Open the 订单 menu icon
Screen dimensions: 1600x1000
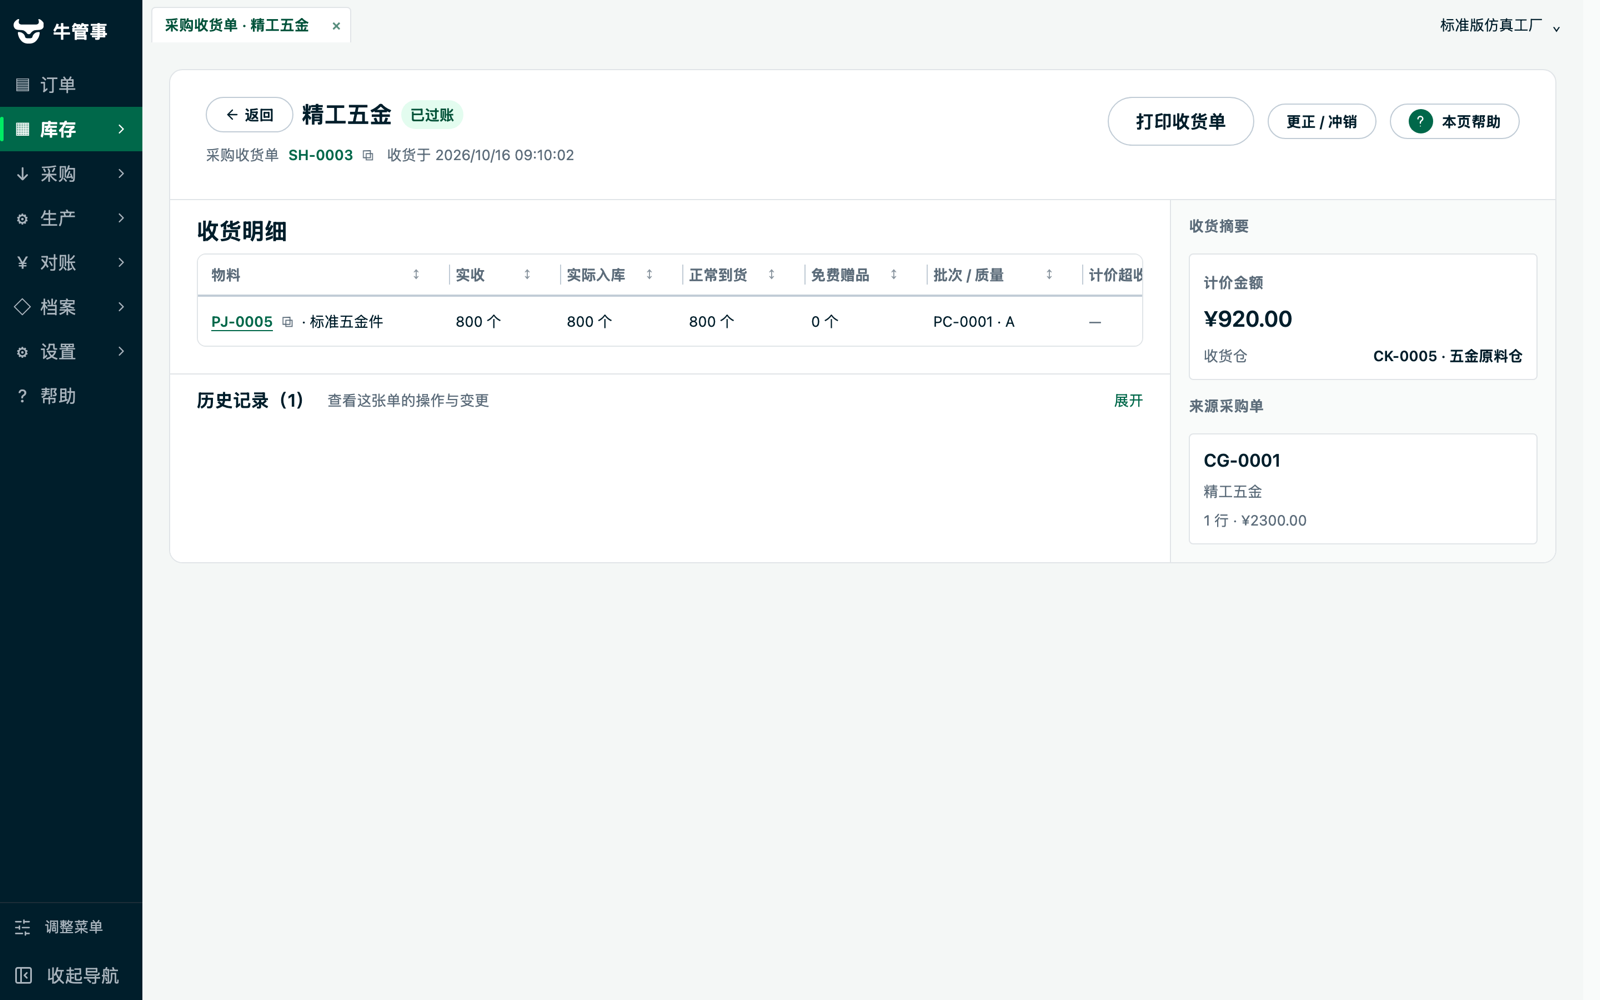click(x=22, y=85)
